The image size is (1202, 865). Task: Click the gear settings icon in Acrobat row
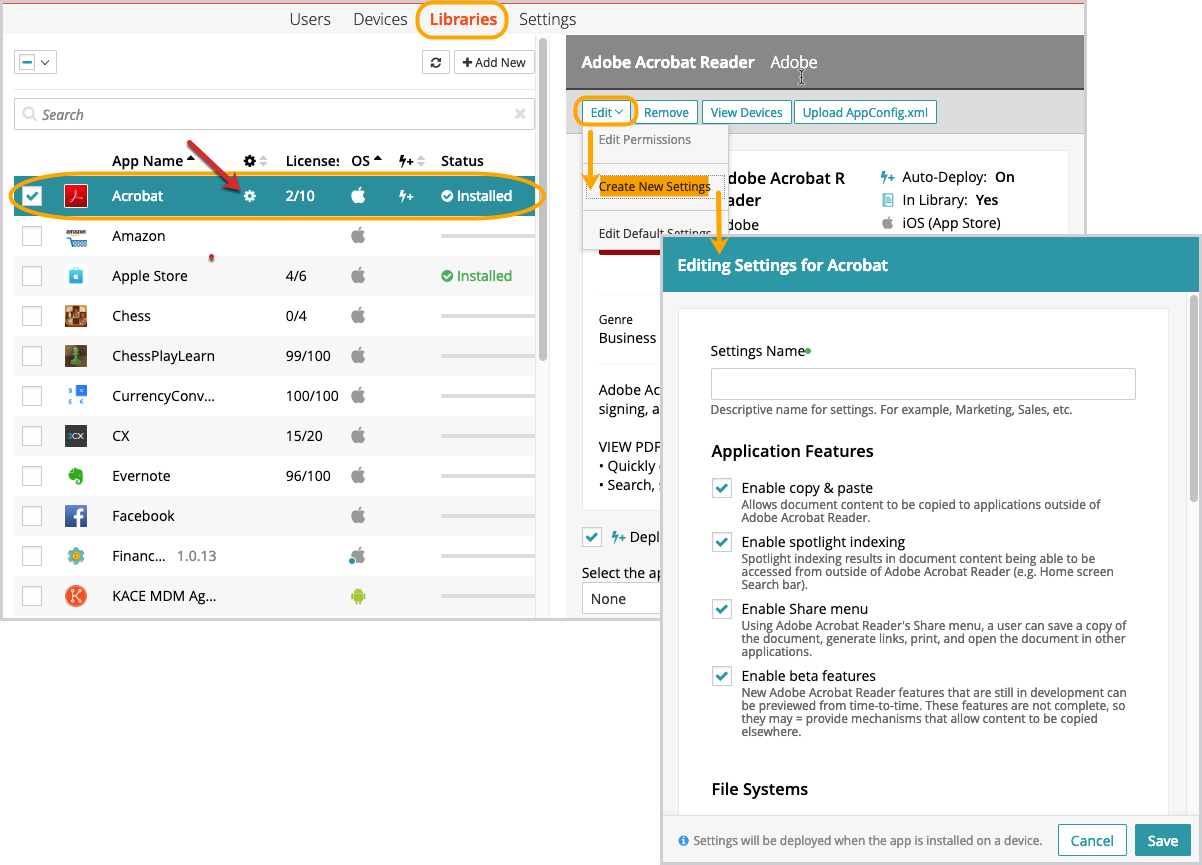click(250, 196)
